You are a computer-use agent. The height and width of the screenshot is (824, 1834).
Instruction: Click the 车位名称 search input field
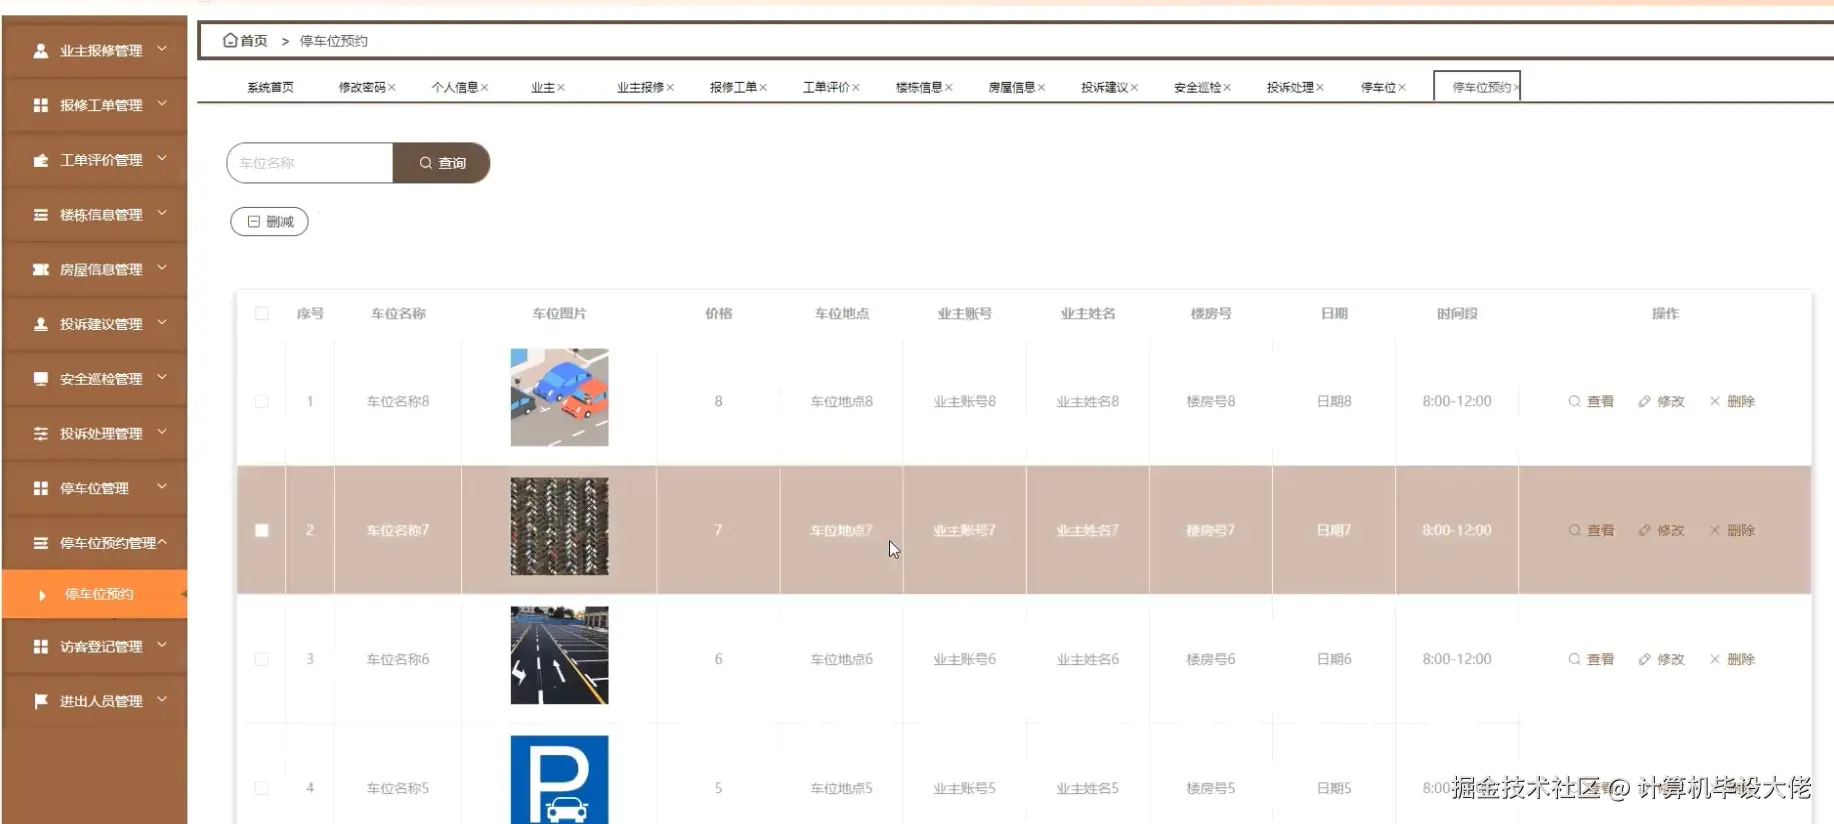coord(310,163)
